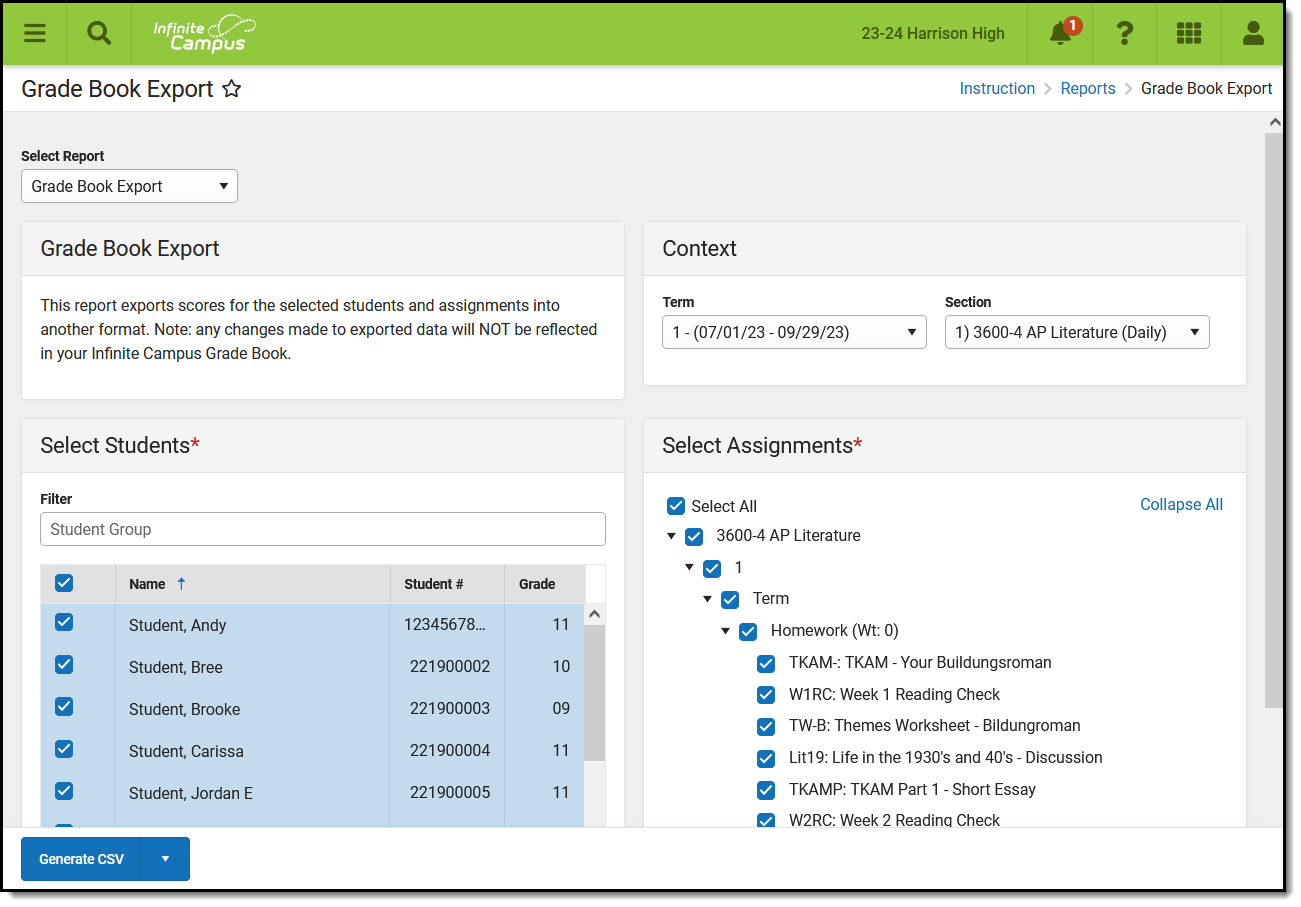Collapse the Term tree node

[708, 599]
